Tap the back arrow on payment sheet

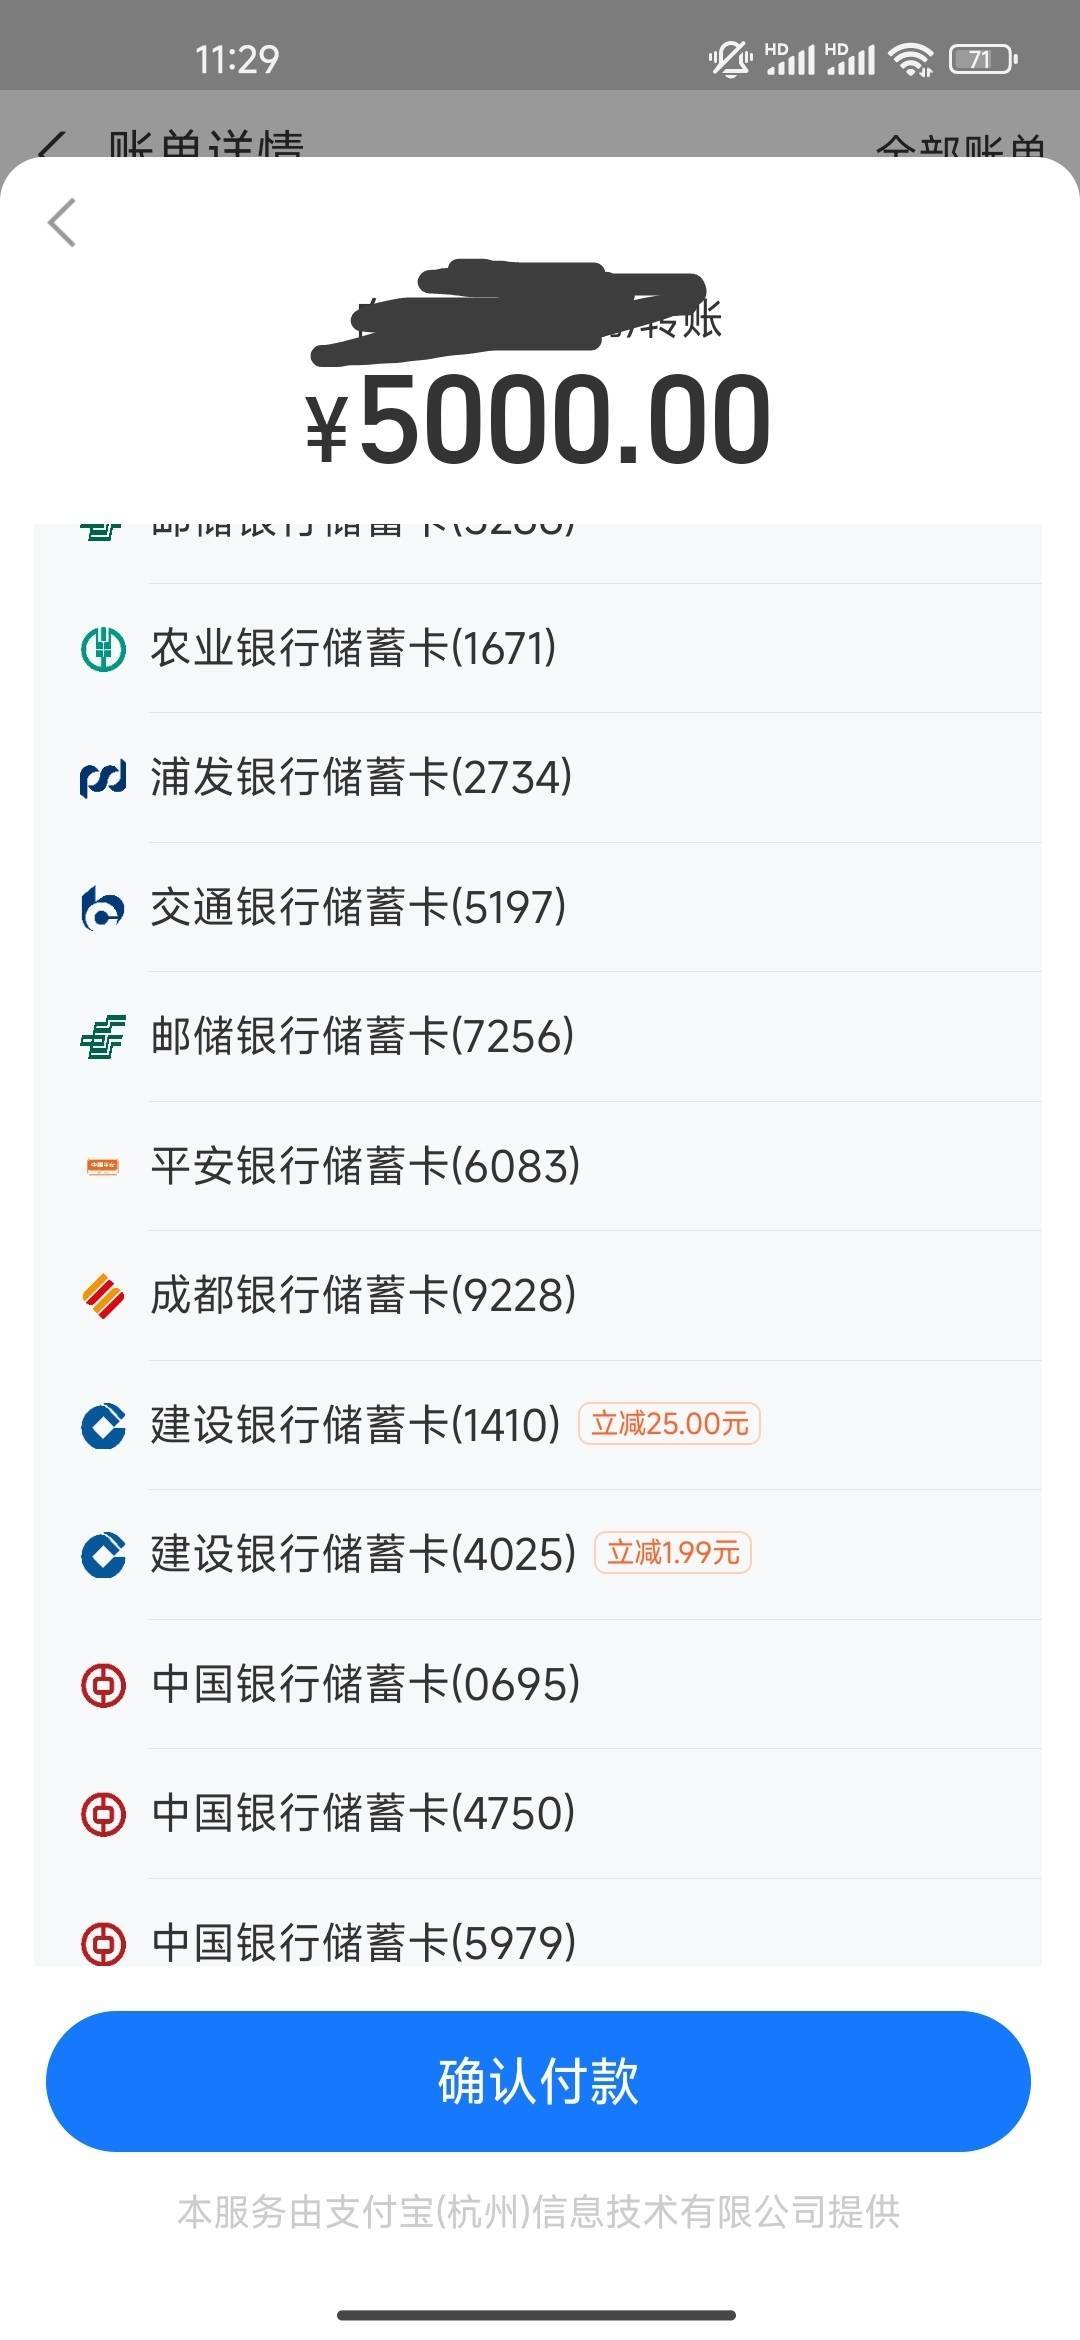click(62, 222)
